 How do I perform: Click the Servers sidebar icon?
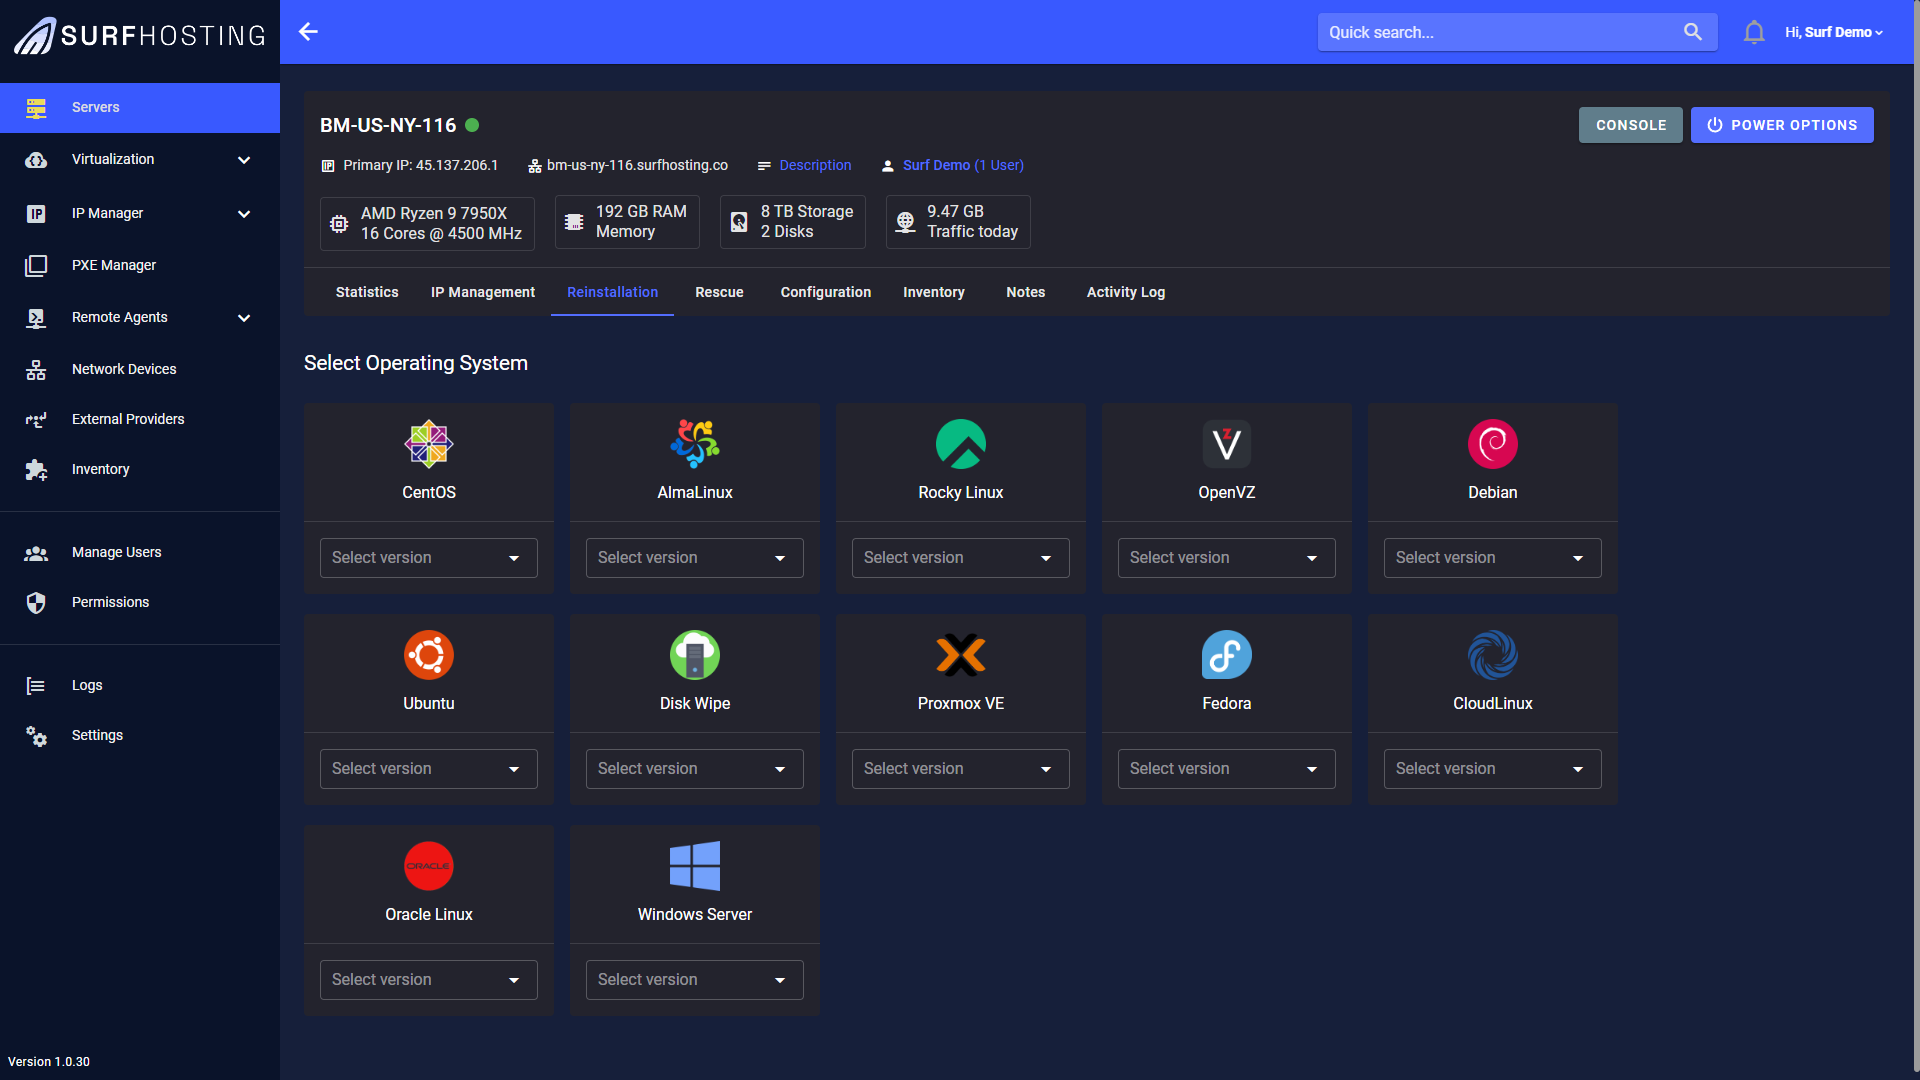(36, 108)
